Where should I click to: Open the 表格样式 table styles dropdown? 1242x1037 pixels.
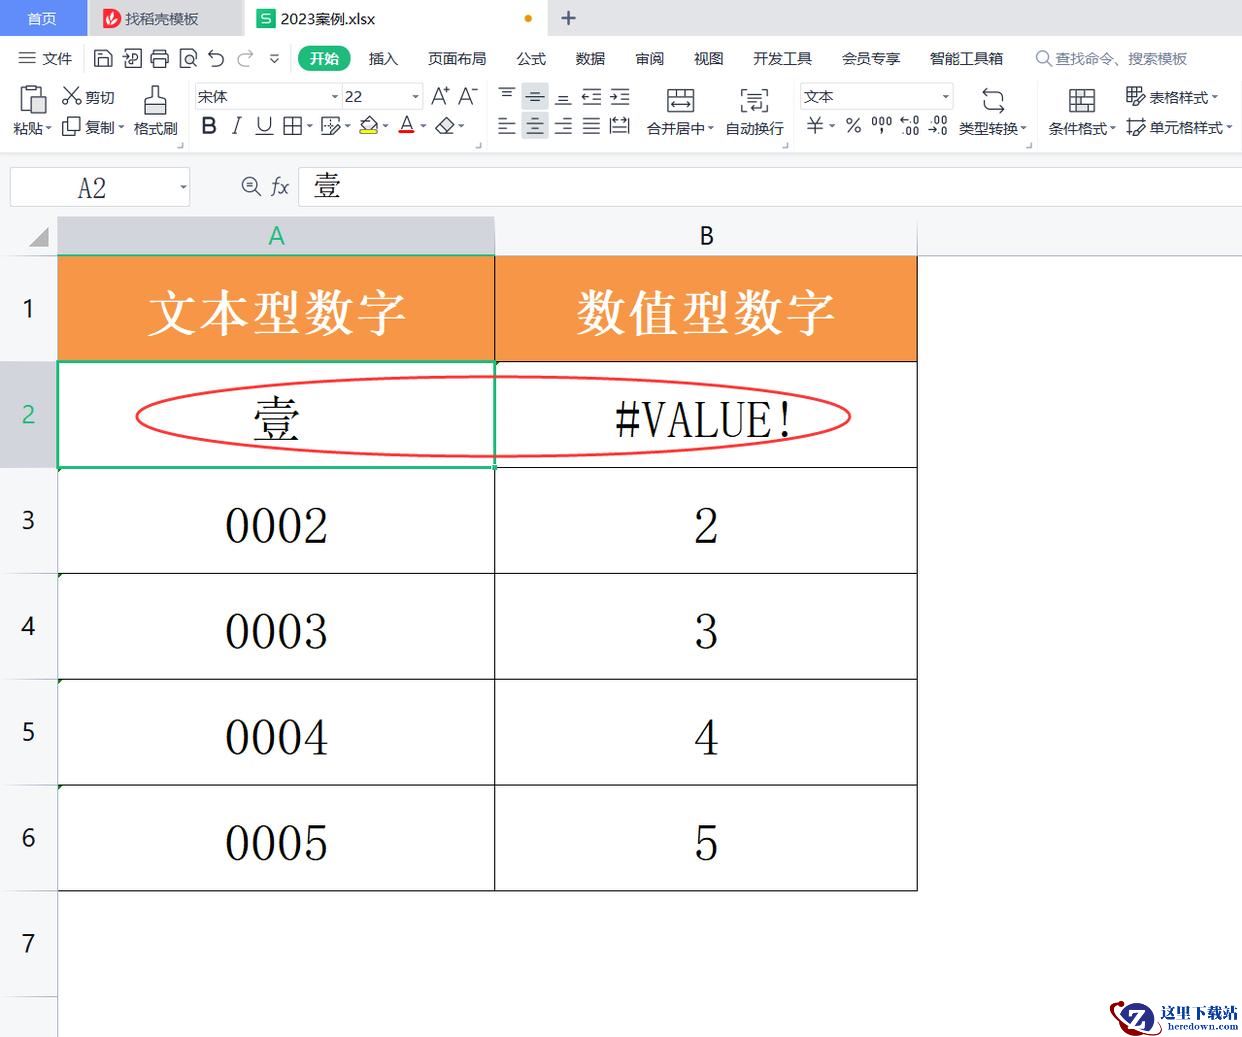[x=1172, y=97]
